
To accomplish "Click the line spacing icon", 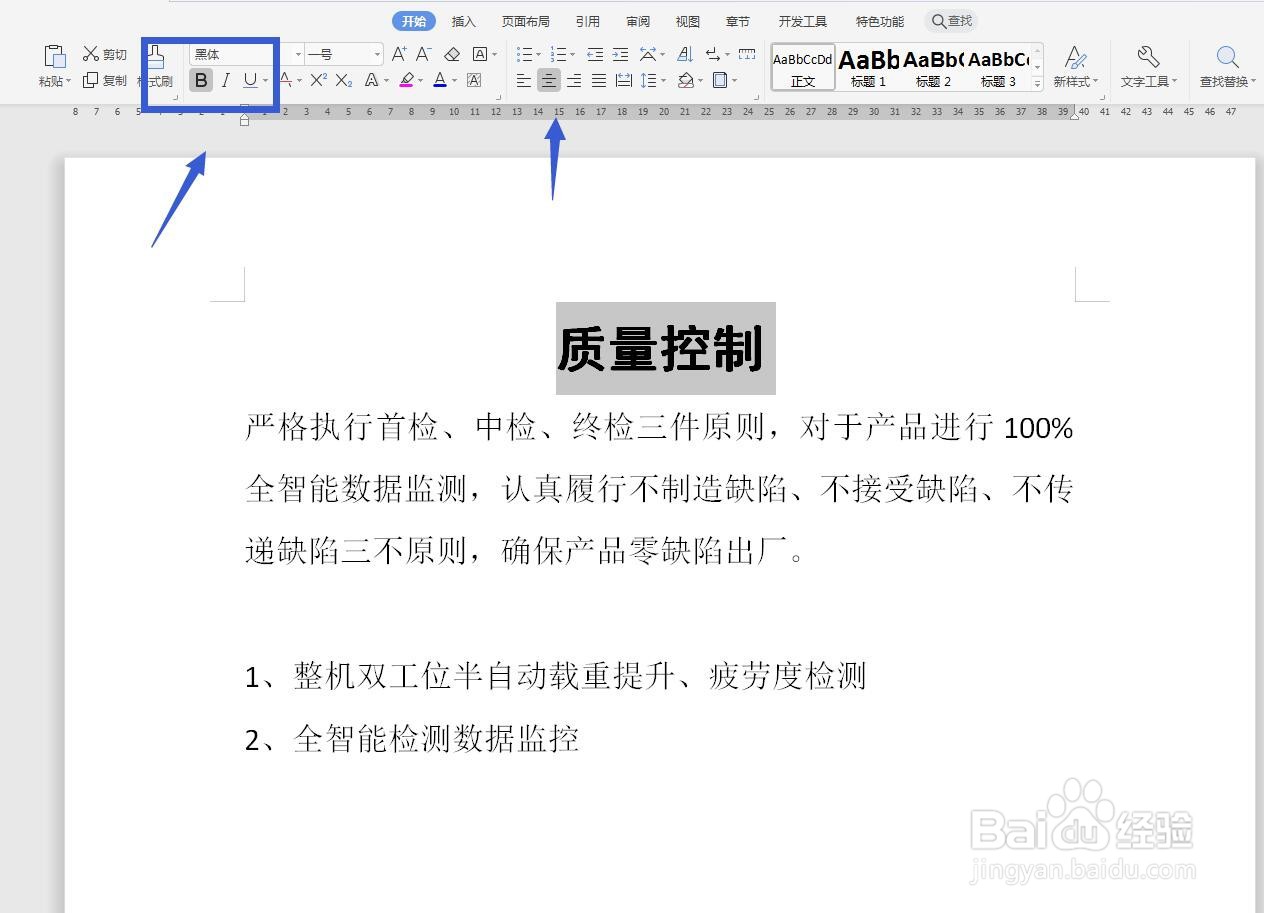I will [x=648, y=80].
